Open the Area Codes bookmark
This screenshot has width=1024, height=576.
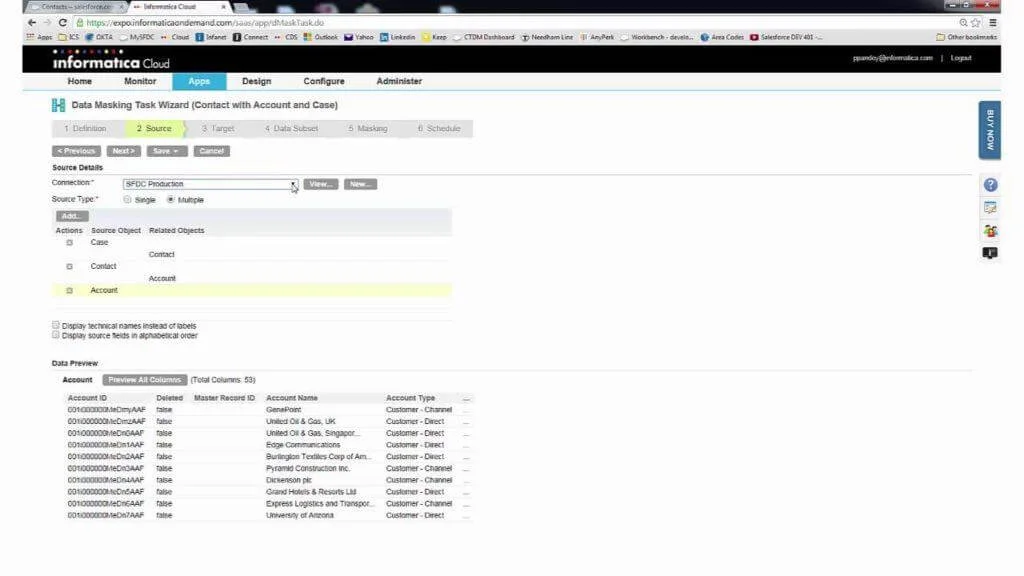coord(722,37)
